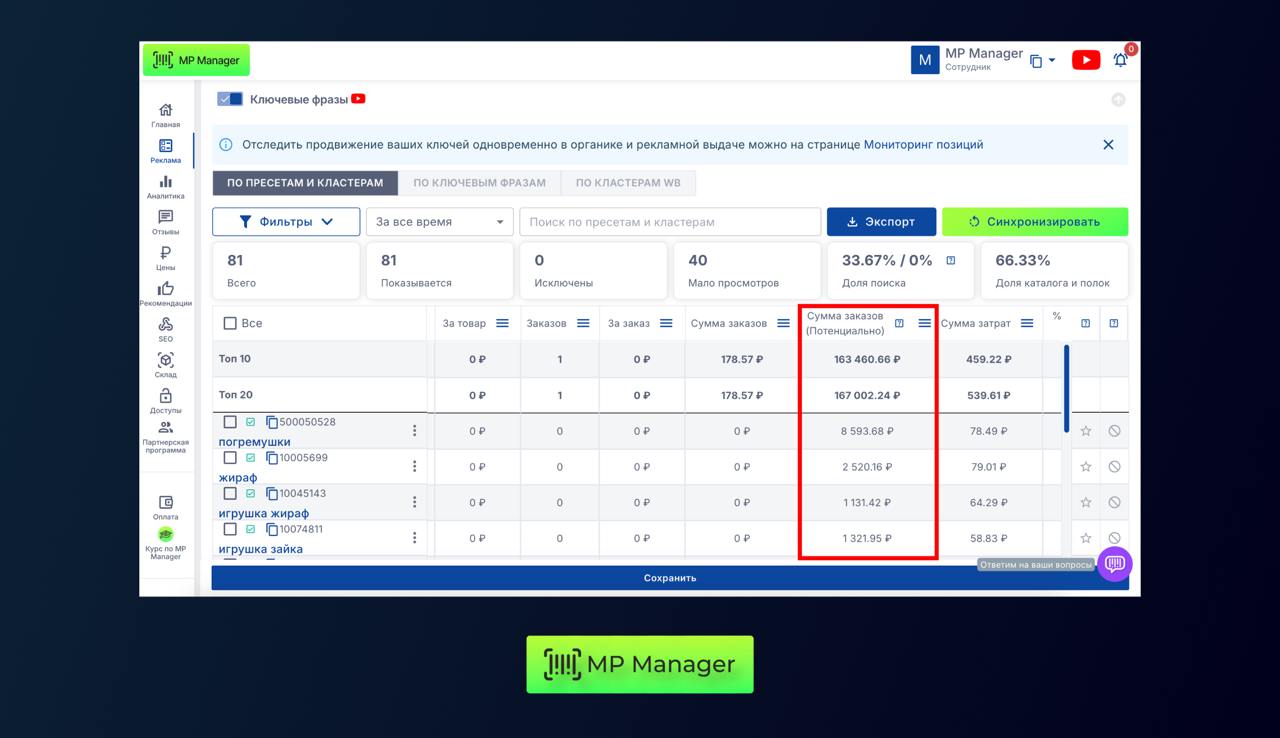Viewport: 1280px width, 738px height.
Task: Open the Сумма затрат column menu
Action: pyautogui.click(x=1027, y=323)
